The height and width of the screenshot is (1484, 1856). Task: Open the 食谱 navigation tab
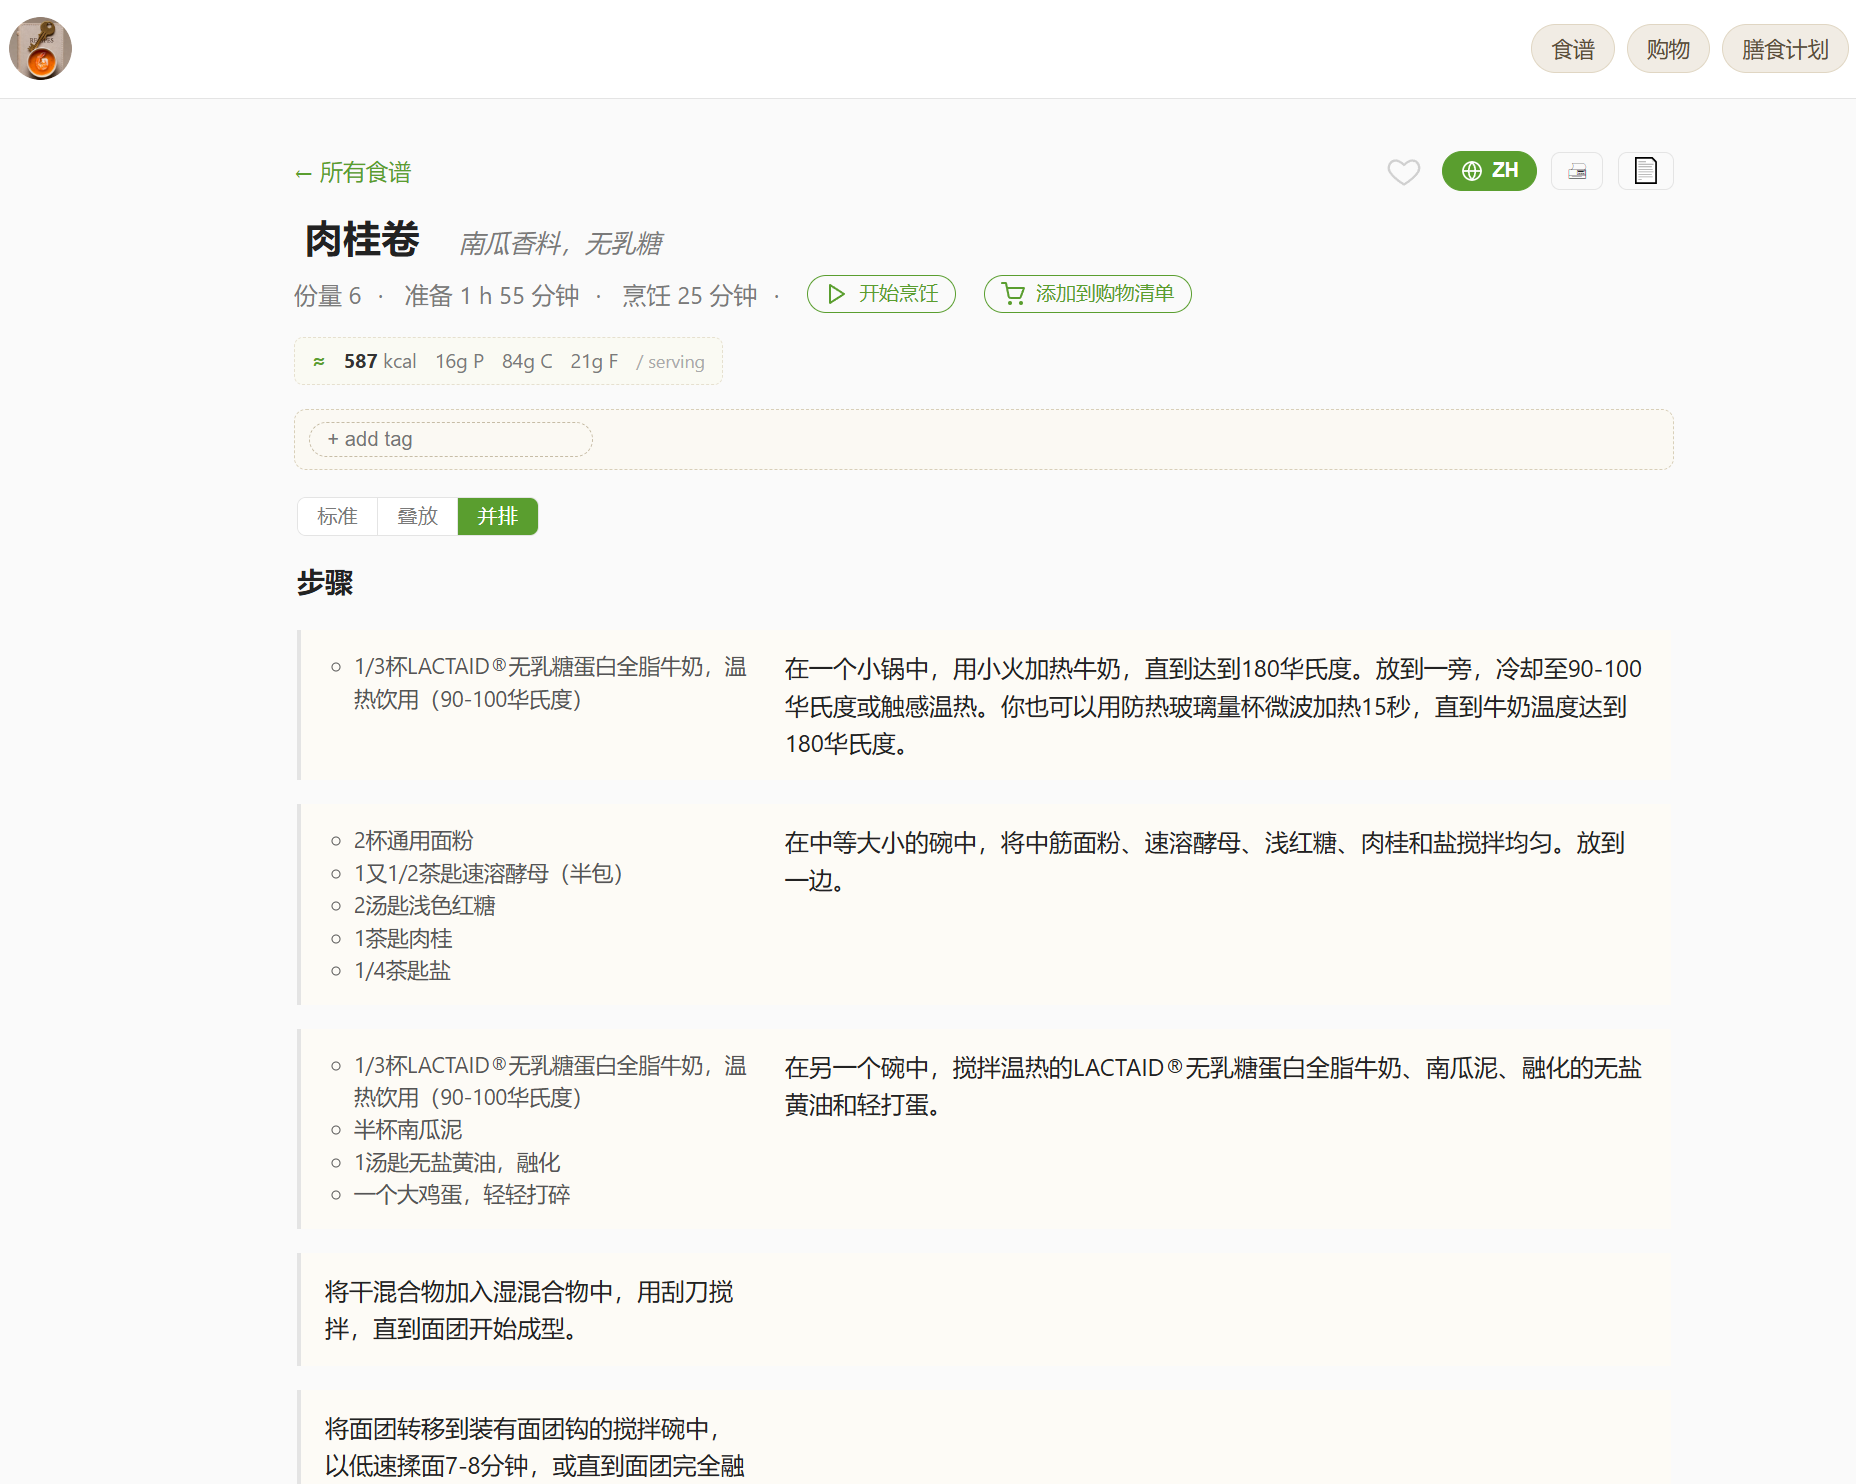click(1572, 47)
